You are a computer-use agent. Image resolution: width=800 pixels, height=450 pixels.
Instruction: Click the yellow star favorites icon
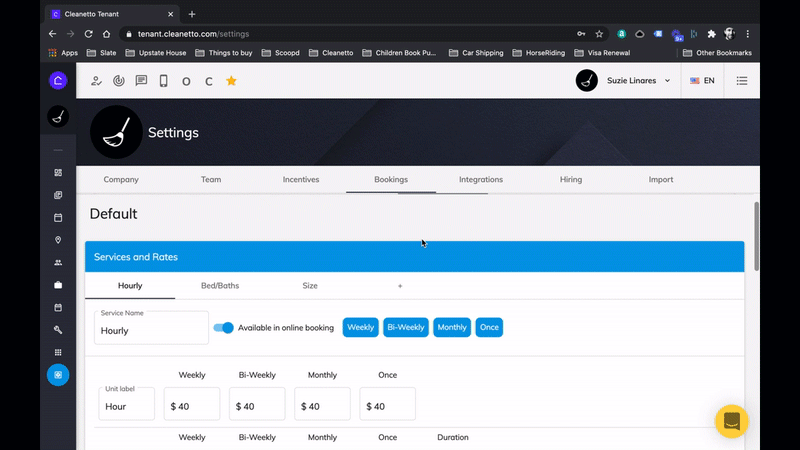click(x=231, y=81)
